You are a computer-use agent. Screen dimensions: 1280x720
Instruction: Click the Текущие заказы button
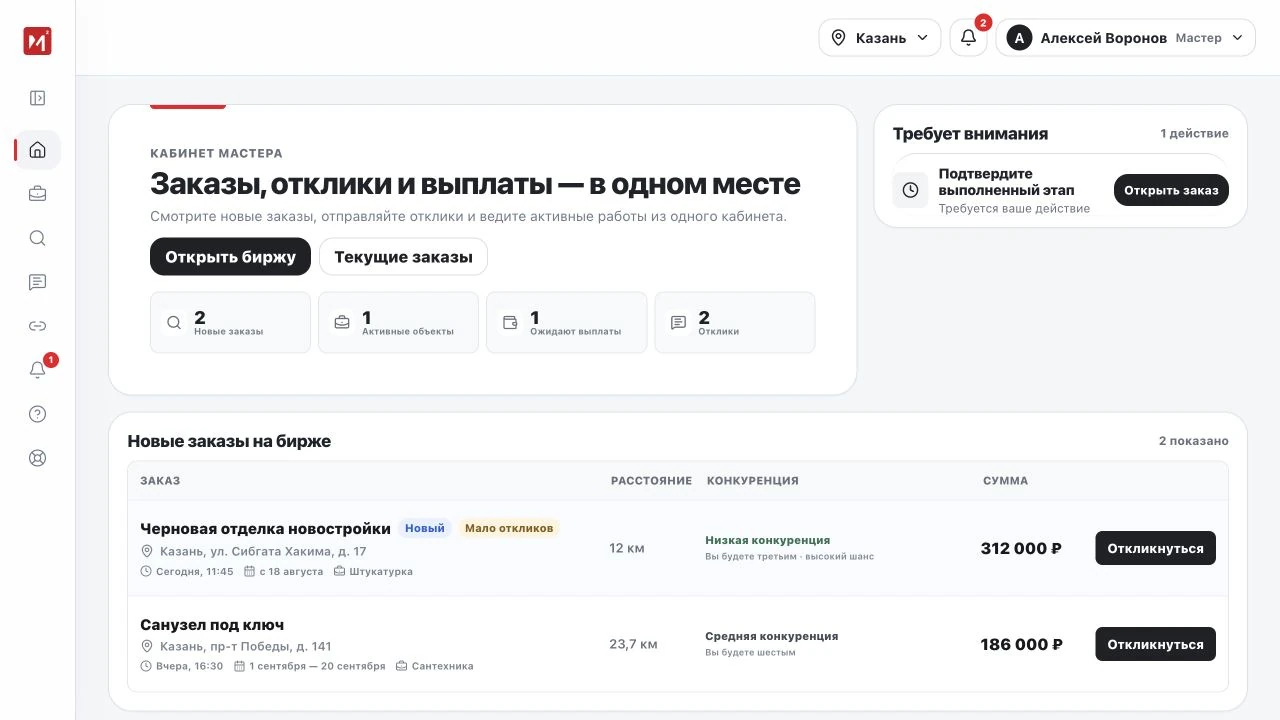click(403, 257)
